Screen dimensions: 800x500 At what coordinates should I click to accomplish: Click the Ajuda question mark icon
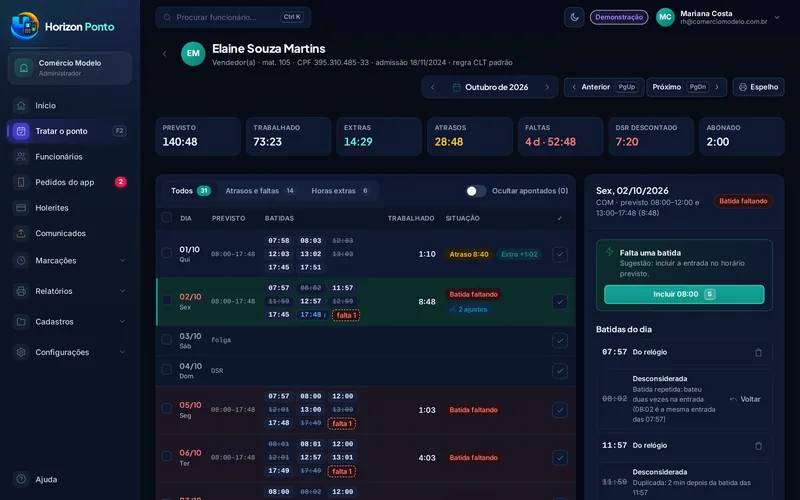point(21,479)
